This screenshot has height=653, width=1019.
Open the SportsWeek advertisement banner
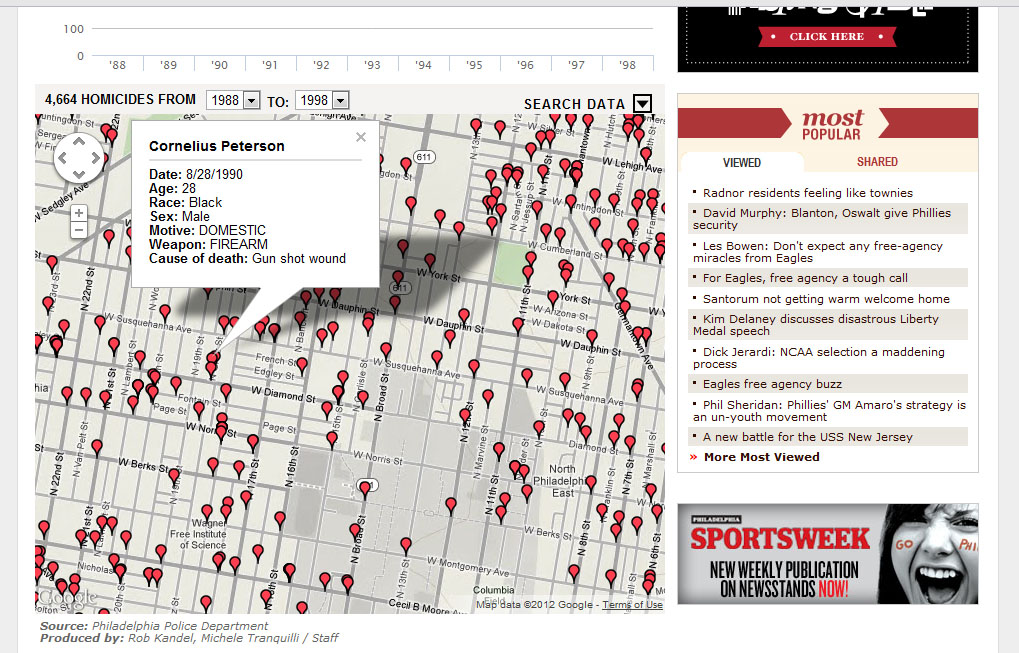click(x=827, y=553)
